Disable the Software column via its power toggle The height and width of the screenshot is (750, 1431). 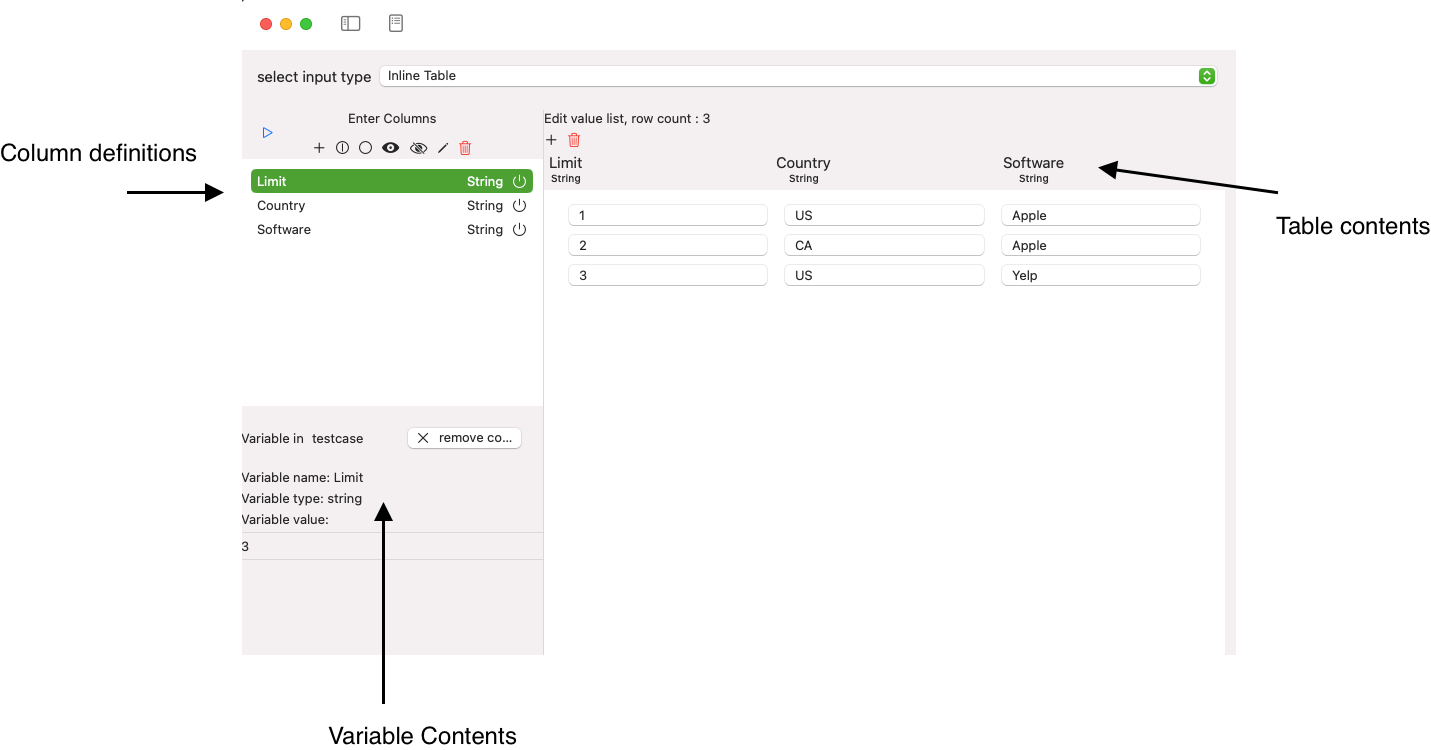pos(519,229)
